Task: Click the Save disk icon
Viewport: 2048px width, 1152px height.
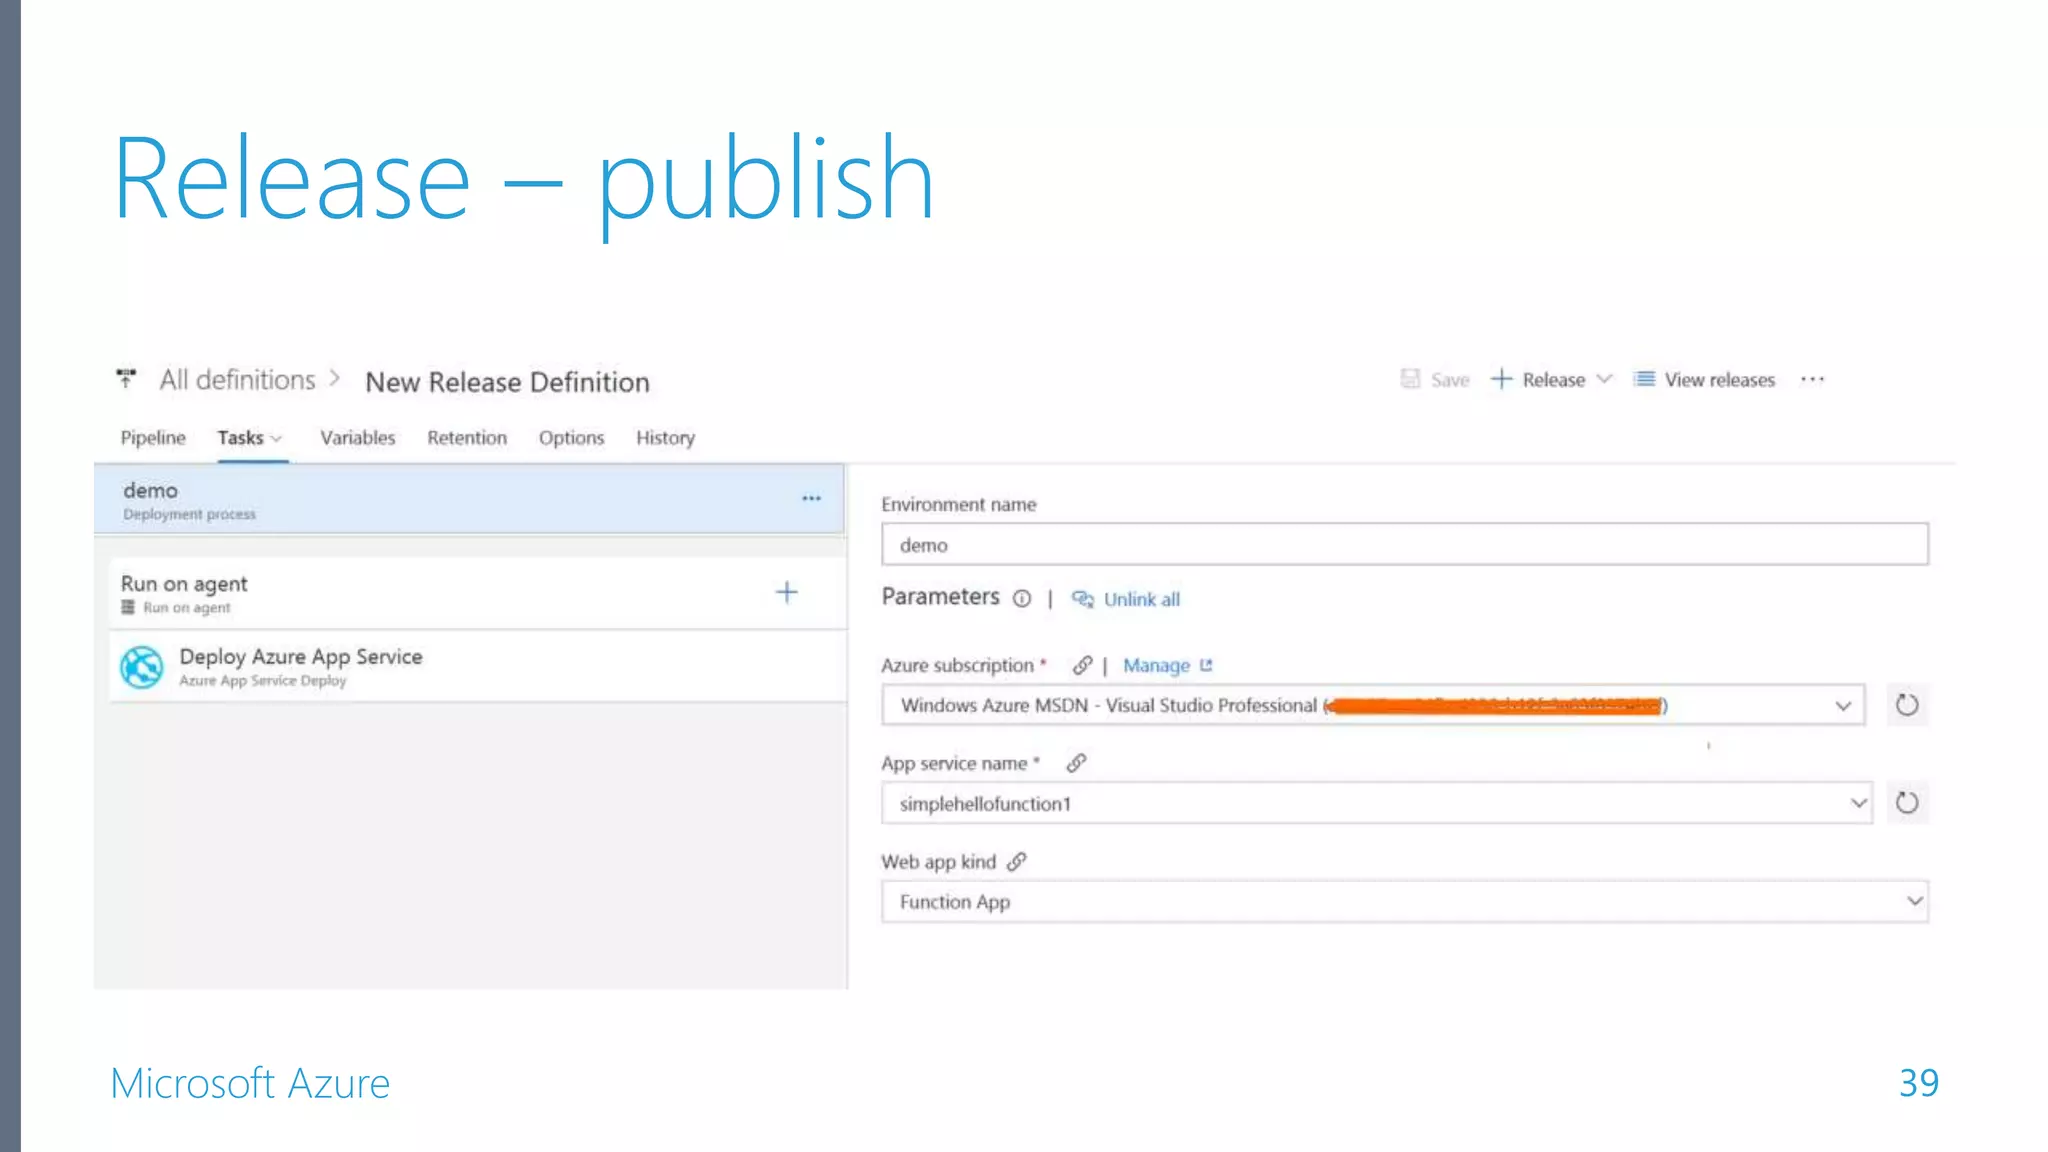Action: pos(1410,379)
